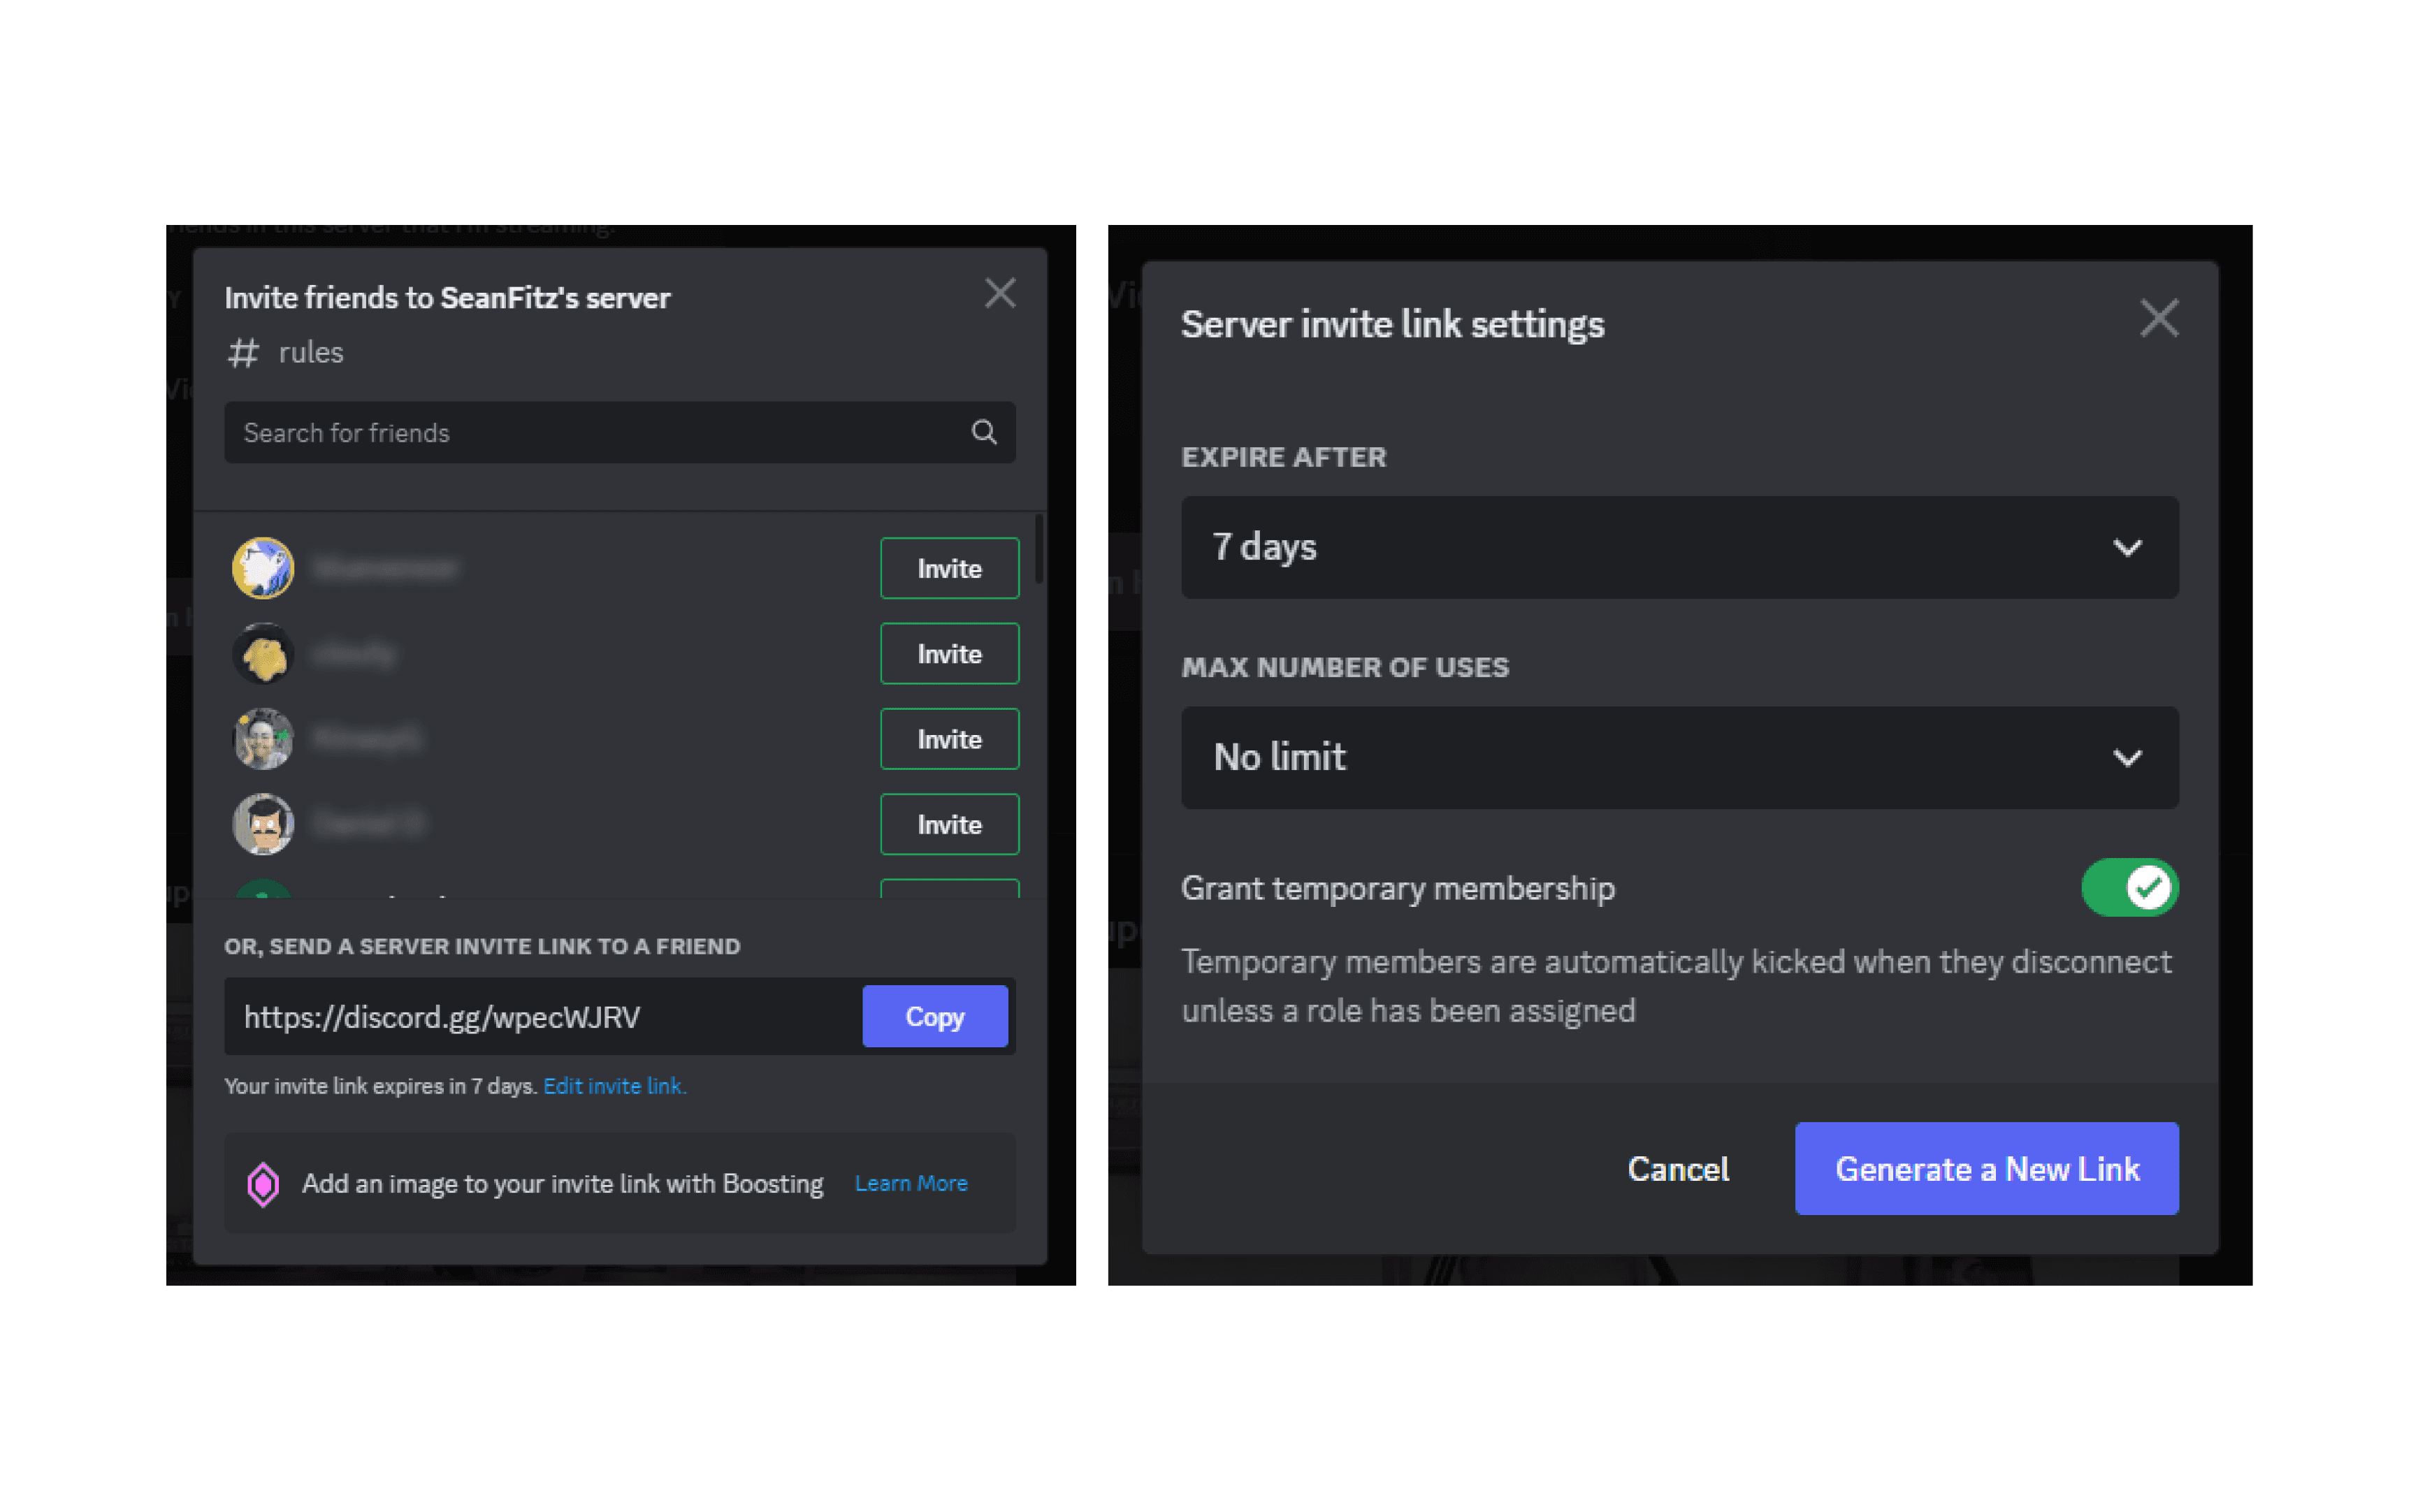Click the friends list scrollbar
2418x1512 pixels.
pyautogui.click(x=1039, y=548)
